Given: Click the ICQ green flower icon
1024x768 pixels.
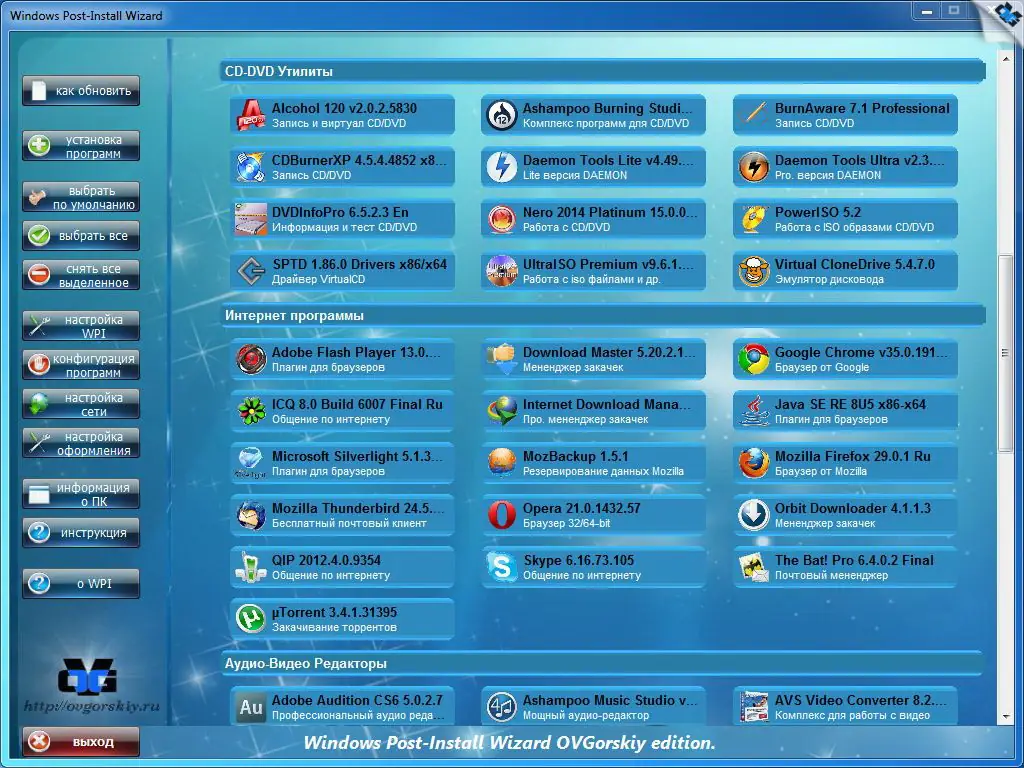Looking at the screenshot, I should 251,411.
